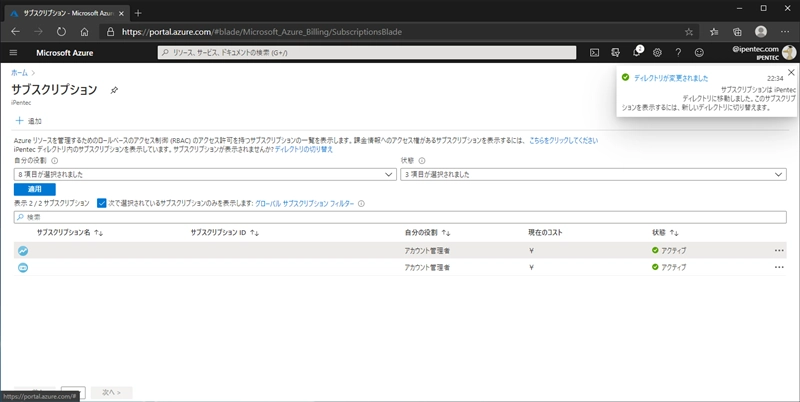This screenshot has height=402, width=800.
Task: Open the help question mark menu
Action: [678, 53]
